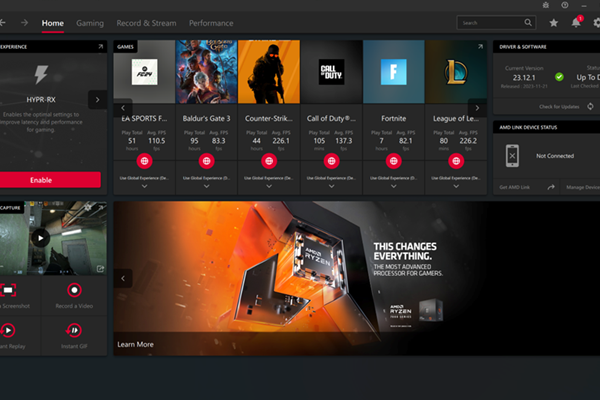Screen dimensions: 600x400
Task: Click Check for Updates
Action: (x=559, y=106)
